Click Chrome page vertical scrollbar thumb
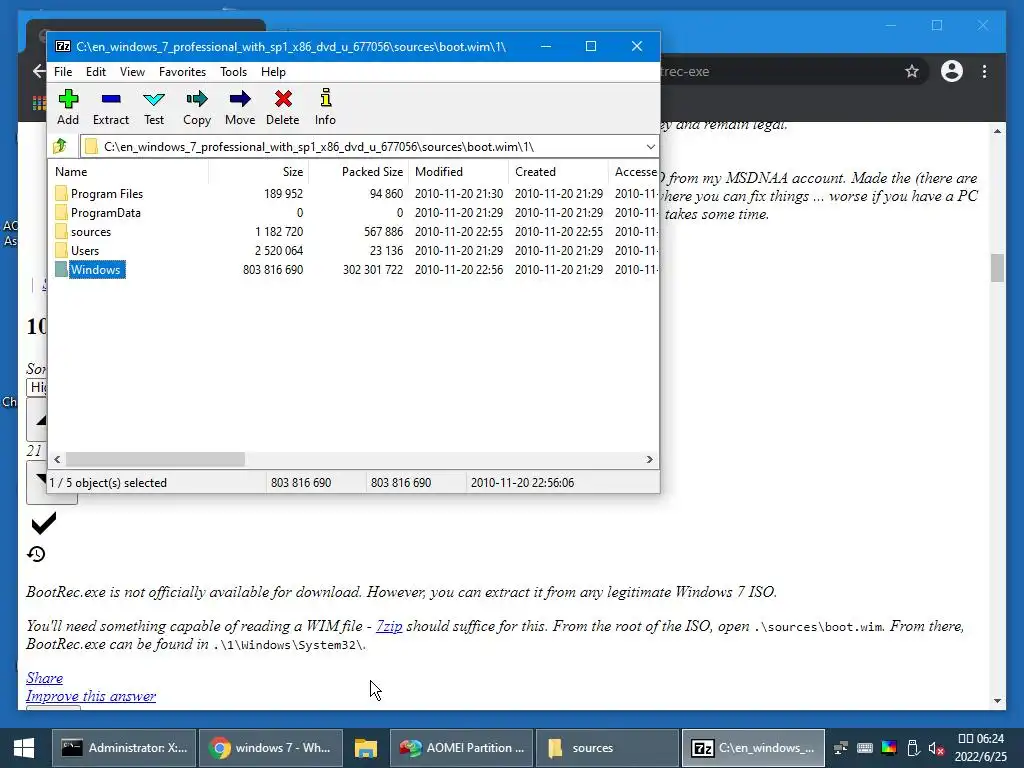 [997, 268]
